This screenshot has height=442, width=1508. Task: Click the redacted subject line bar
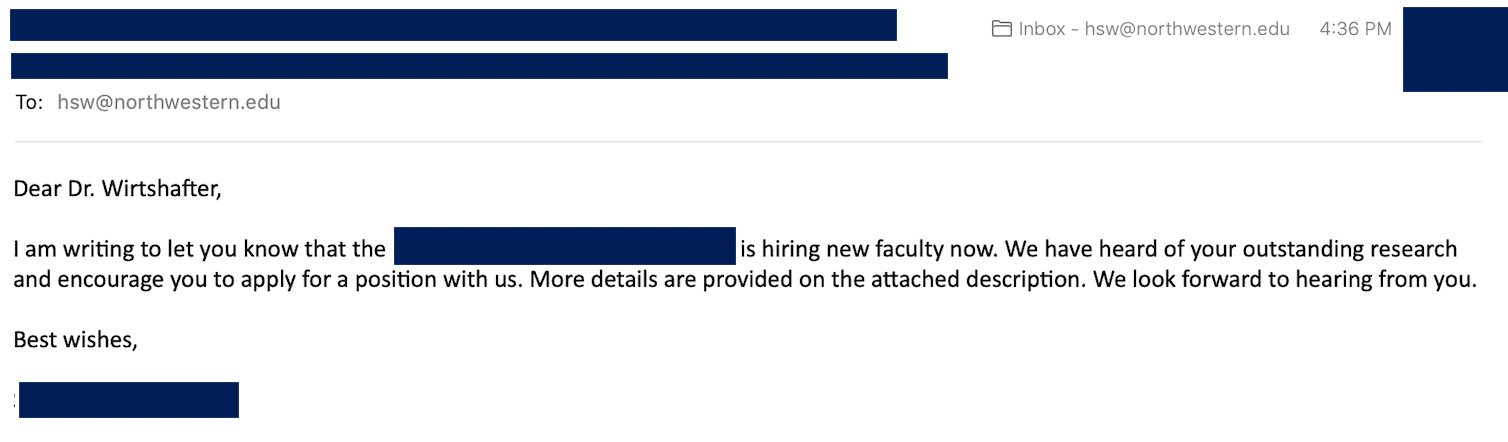(479, 66)
